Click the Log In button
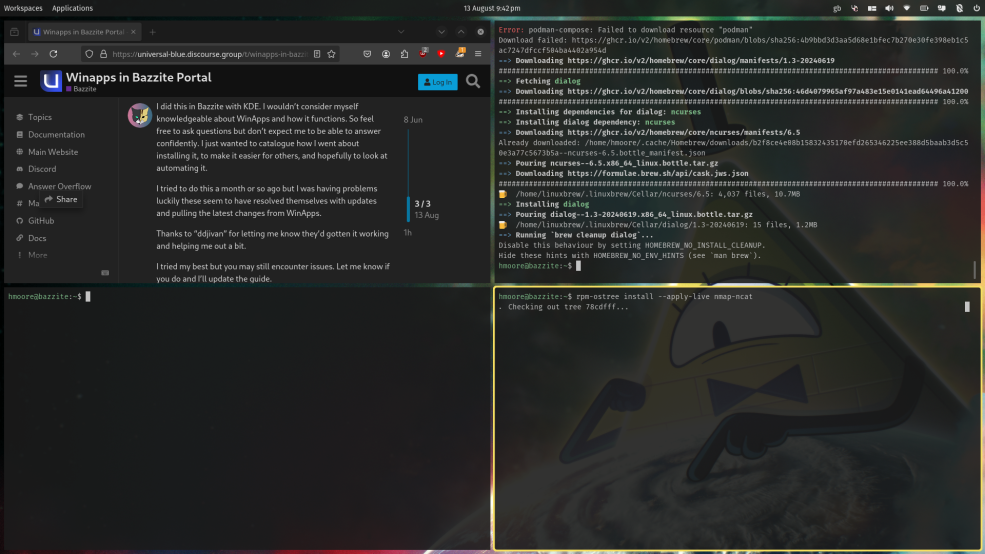This screenshot has width=985, height=554. coord(438,82)
